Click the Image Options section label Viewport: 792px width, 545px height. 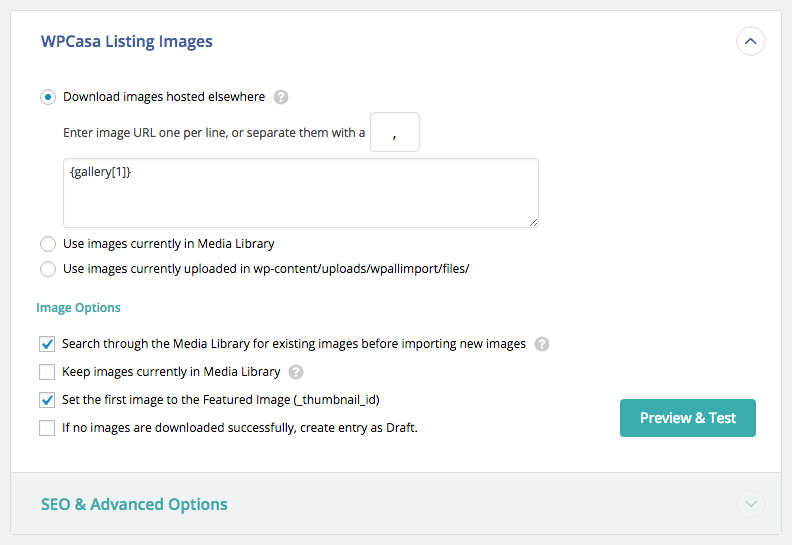78,308
